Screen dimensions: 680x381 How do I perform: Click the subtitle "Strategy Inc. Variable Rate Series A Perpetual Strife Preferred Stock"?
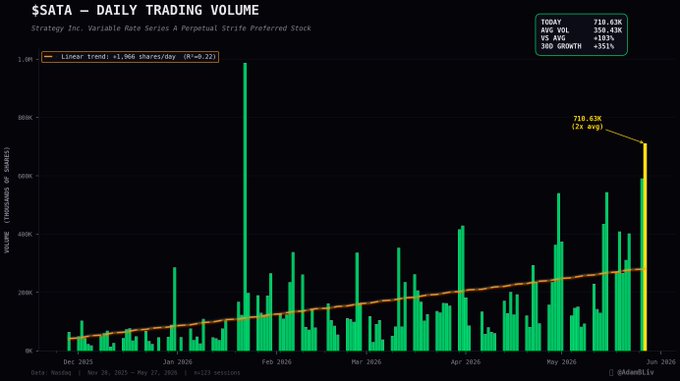tap(171, 28)
